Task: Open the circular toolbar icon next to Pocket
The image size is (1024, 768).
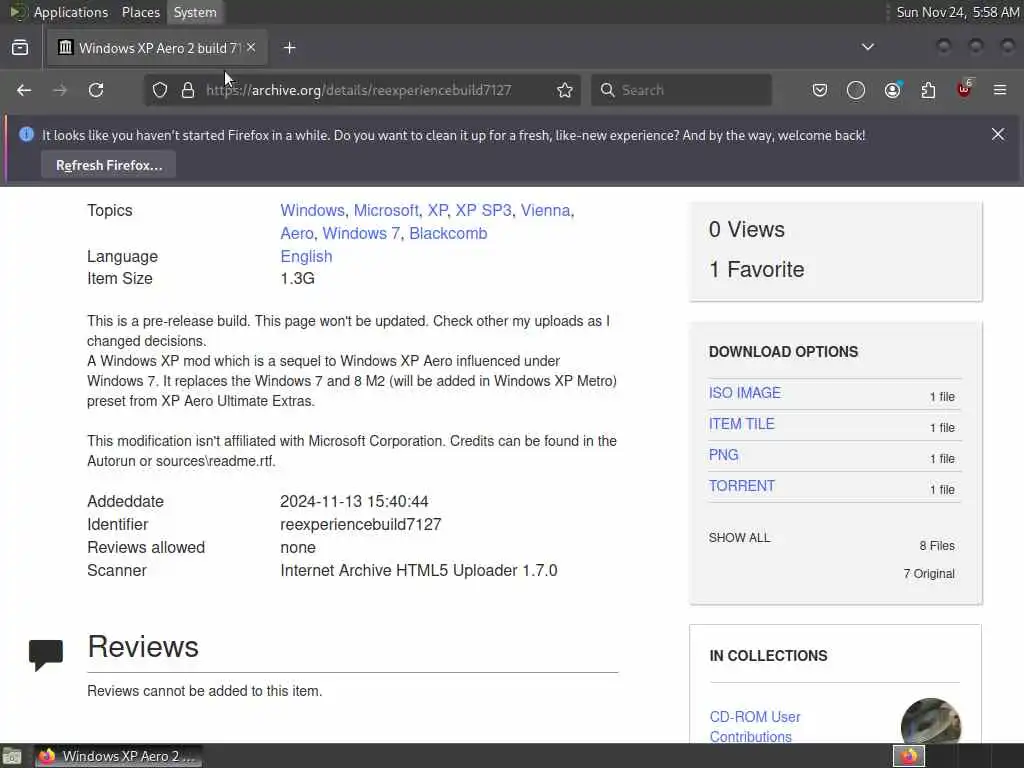Action: 856,90
